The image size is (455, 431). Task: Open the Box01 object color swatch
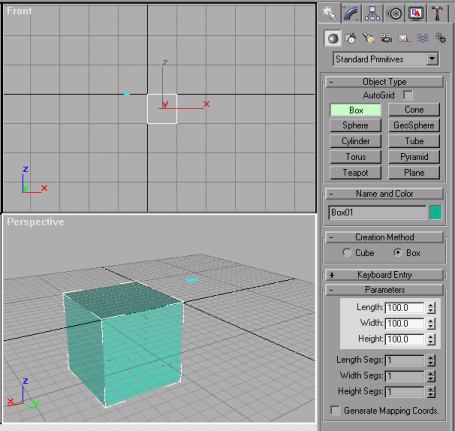[x=435, y=213]
